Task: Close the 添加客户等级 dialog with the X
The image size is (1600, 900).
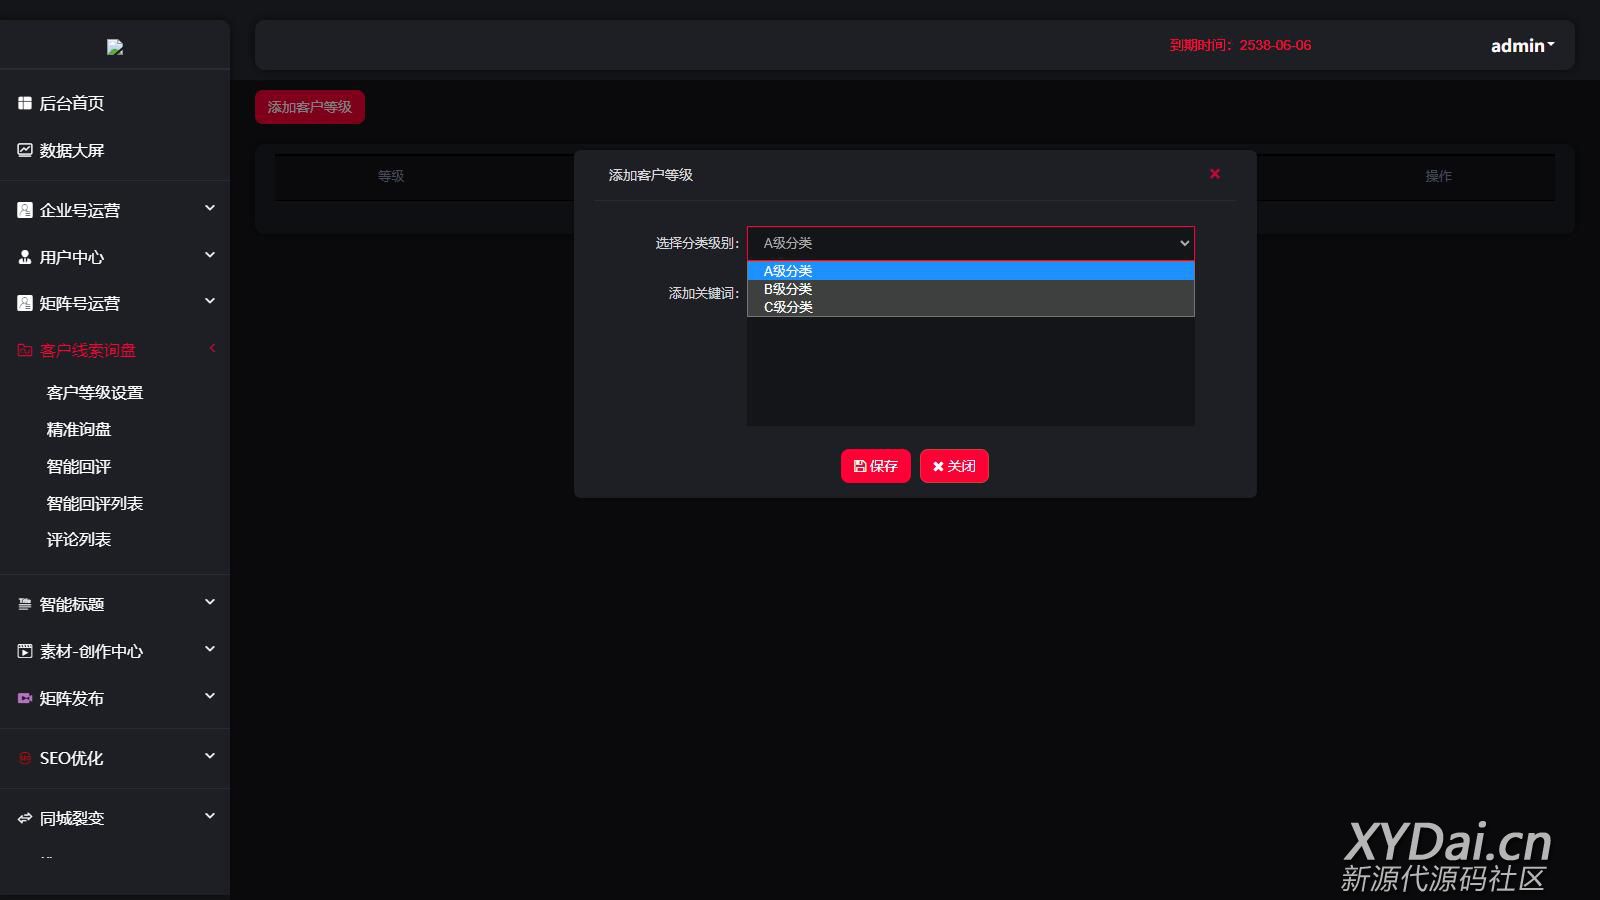Action: pos(1214,174)
